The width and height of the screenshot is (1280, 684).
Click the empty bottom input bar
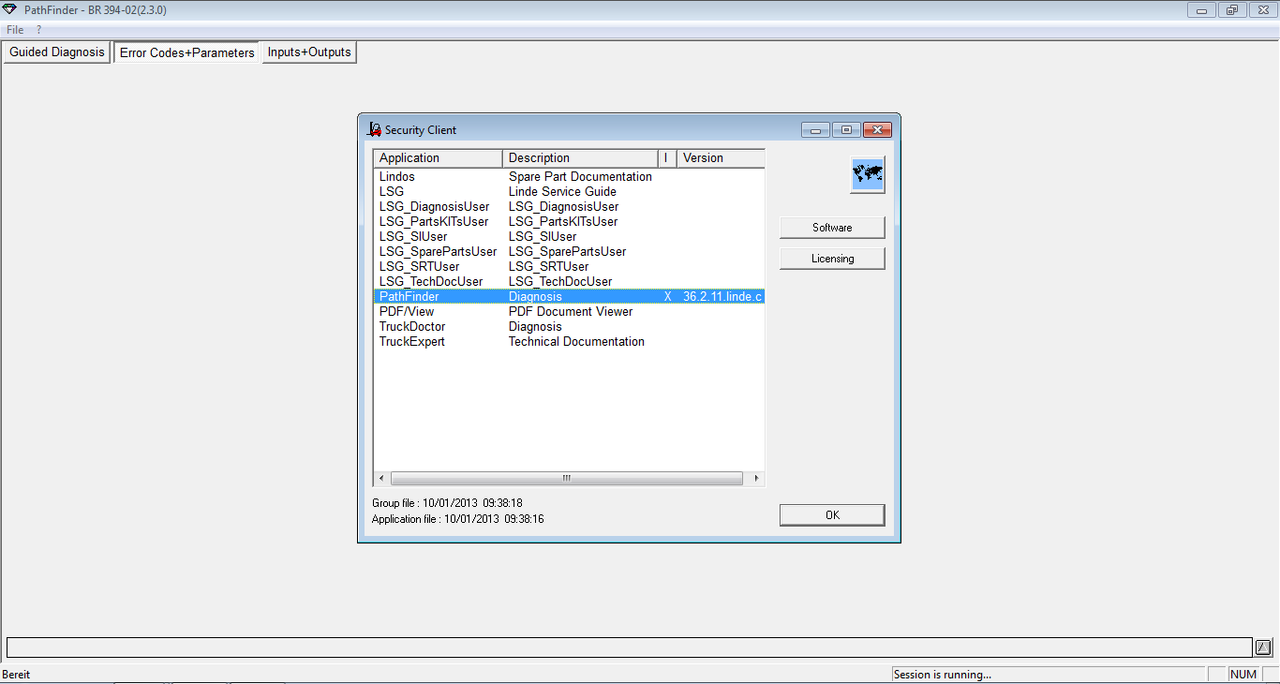click(x=629, y=647)
